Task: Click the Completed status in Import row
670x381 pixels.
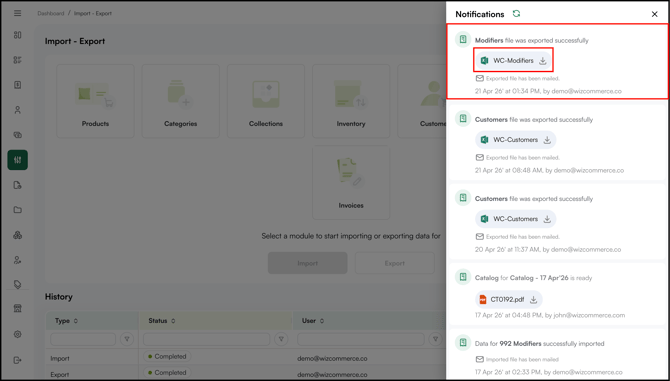Action: point(167,356)
